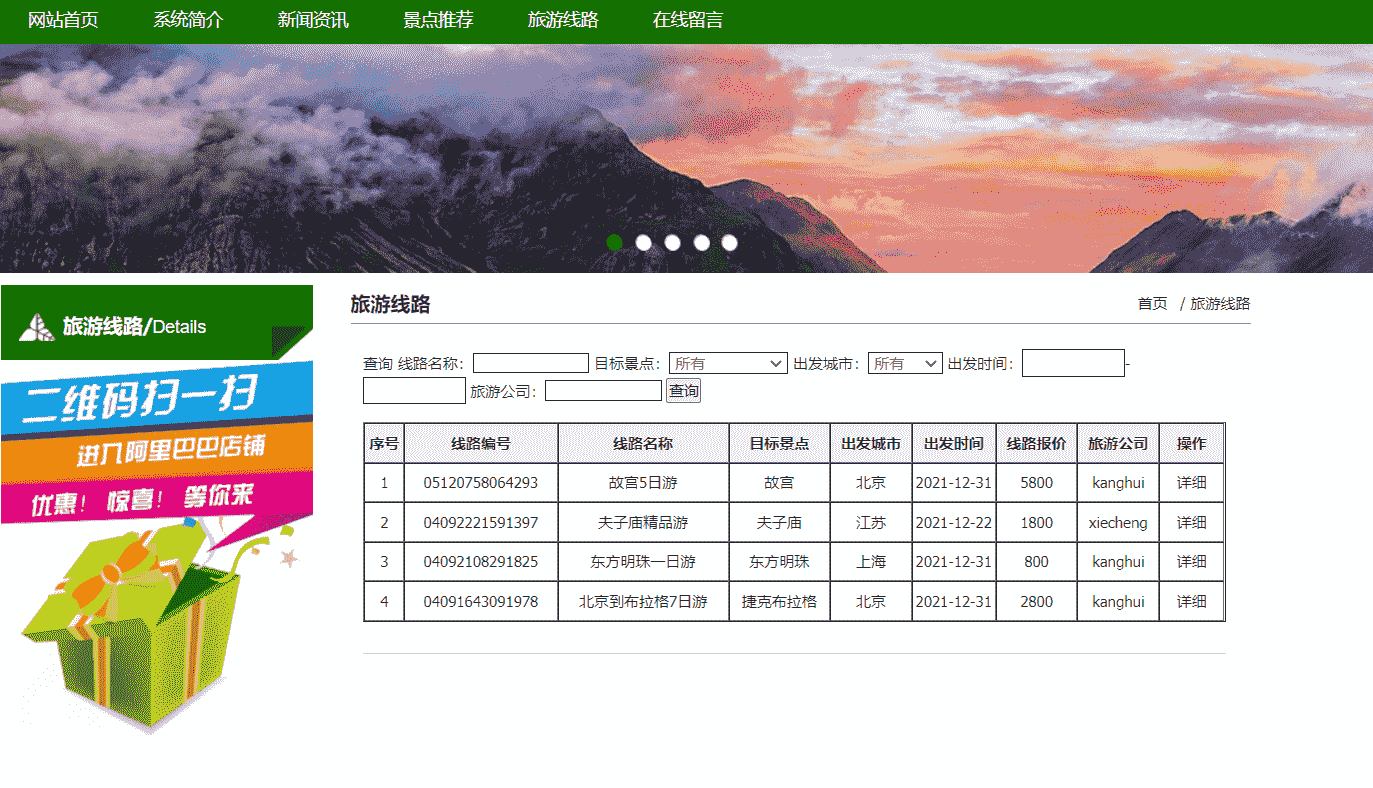Screen dimensions: 1373x788
Task: Click the 目标景点 column header
Action: [x=779, y=444]
